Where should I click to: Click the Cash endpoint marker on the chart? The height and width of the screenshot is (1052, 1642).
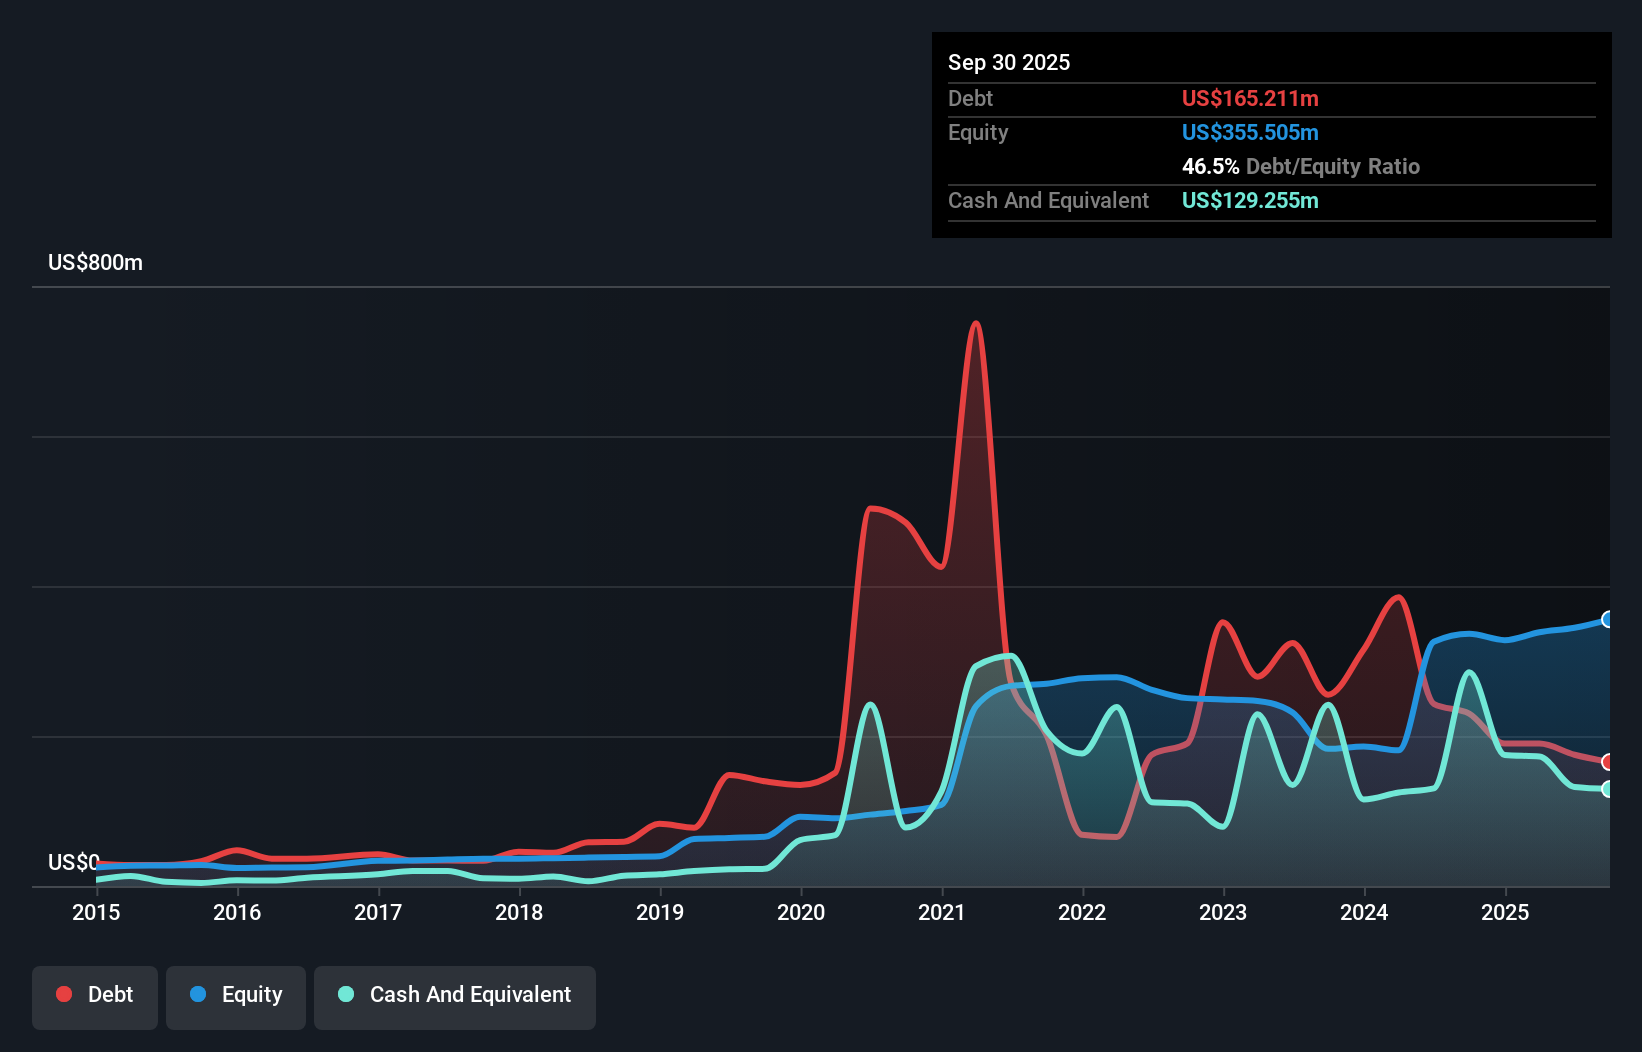tap(1607, 790)
